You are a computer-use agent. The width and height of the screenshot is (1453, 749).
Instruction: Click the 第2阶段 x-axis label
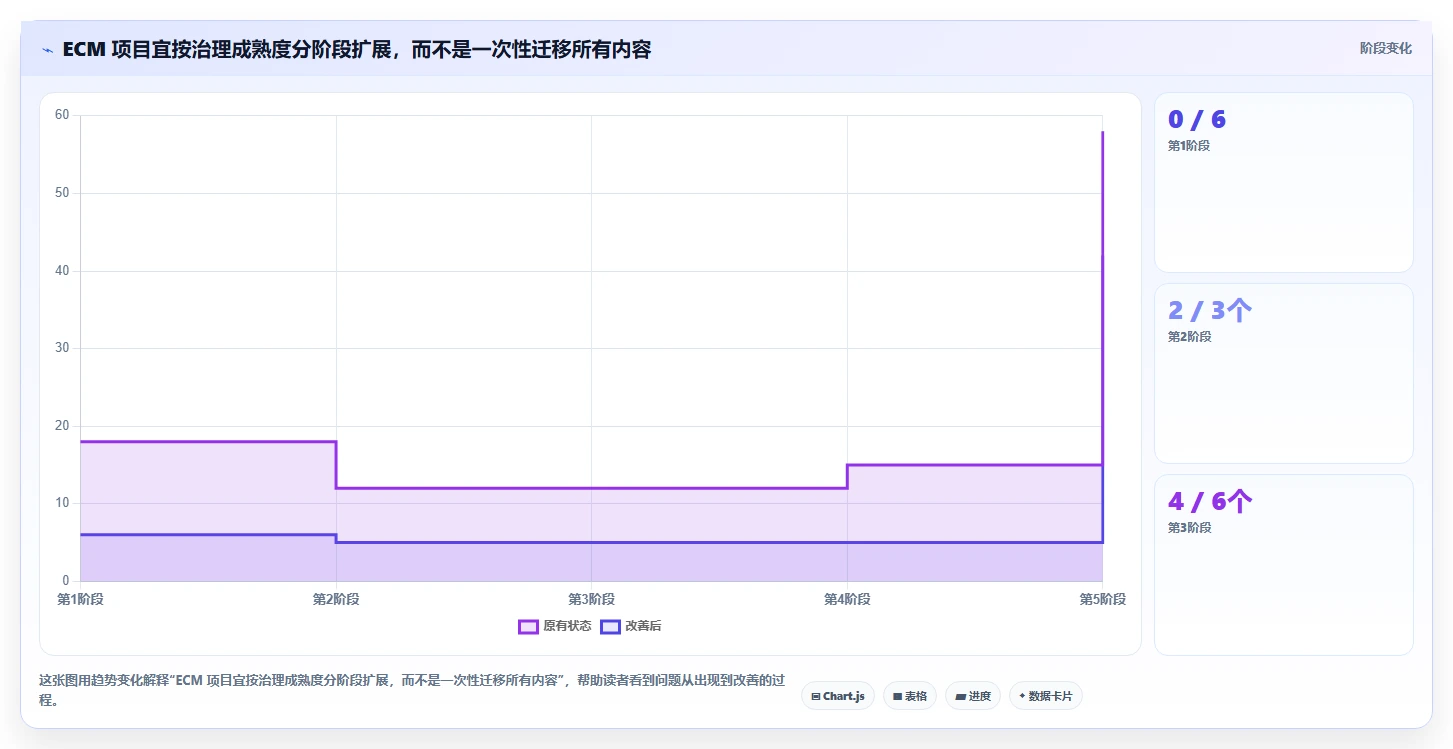tap(336, 599)
